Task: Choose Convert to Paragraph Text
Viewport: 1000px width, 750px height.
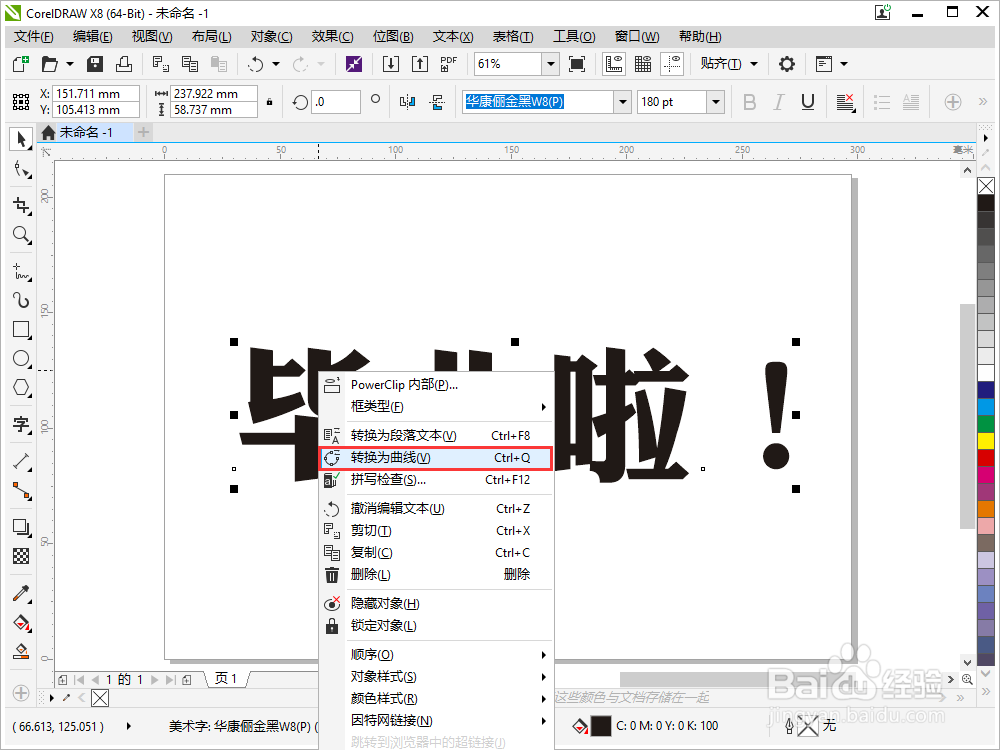Action: coord(436,436)
